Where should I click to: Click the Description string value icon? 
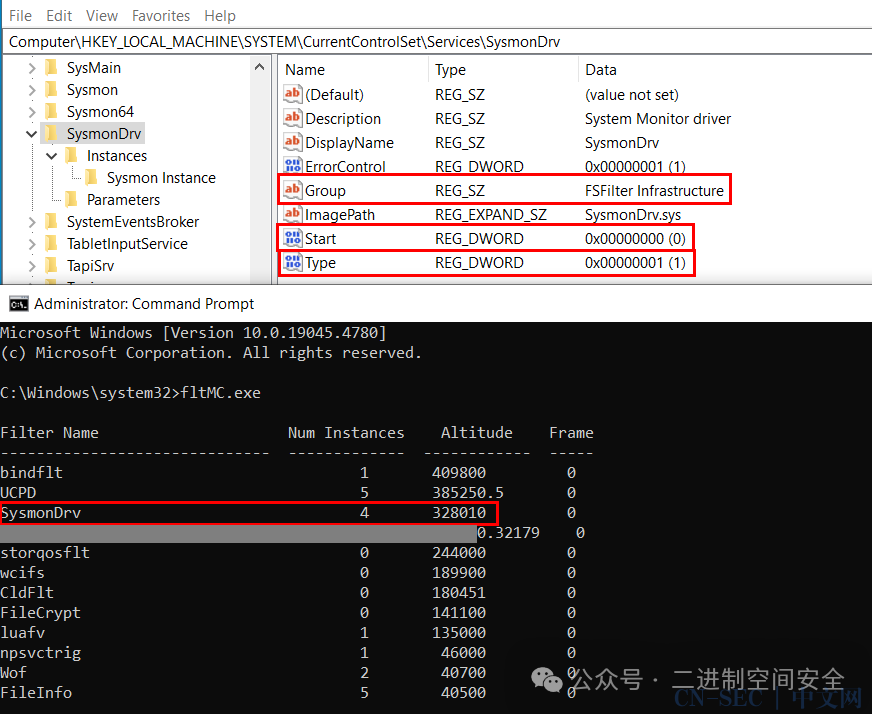pyautogui.click(x=293, y=118)
